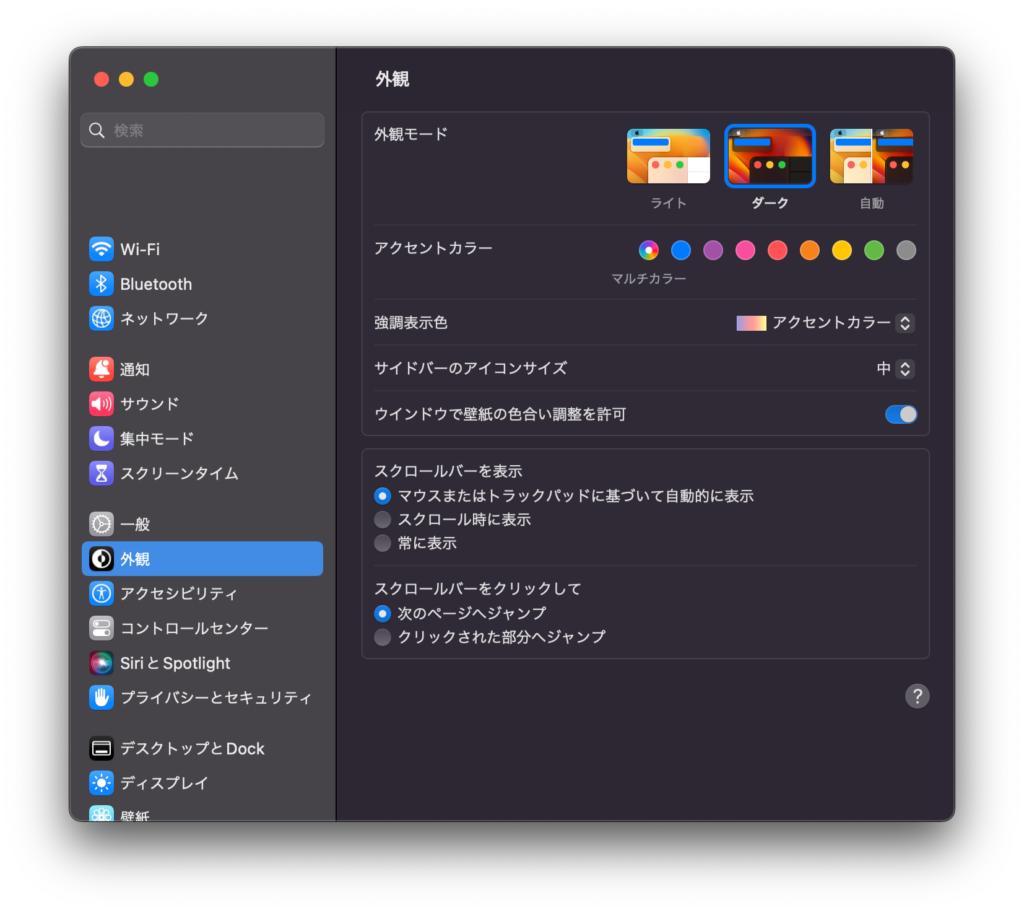Select コントロールセンター sidebar entry
Image resolution: width=1024 pixels, height=913 pixels.
194,628
